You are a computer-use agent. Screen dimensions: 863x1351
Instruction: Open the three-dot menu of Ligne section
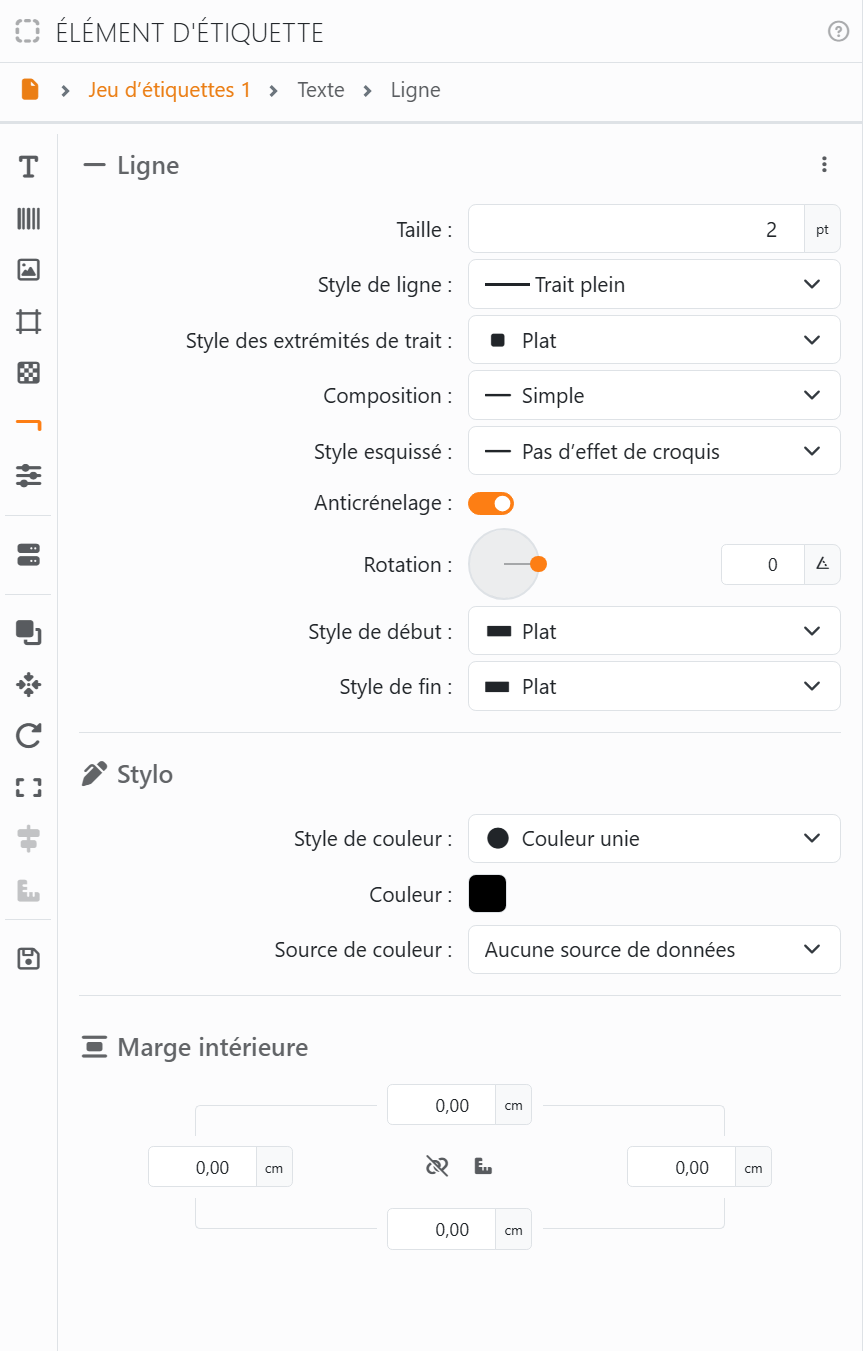coord(824,165)
